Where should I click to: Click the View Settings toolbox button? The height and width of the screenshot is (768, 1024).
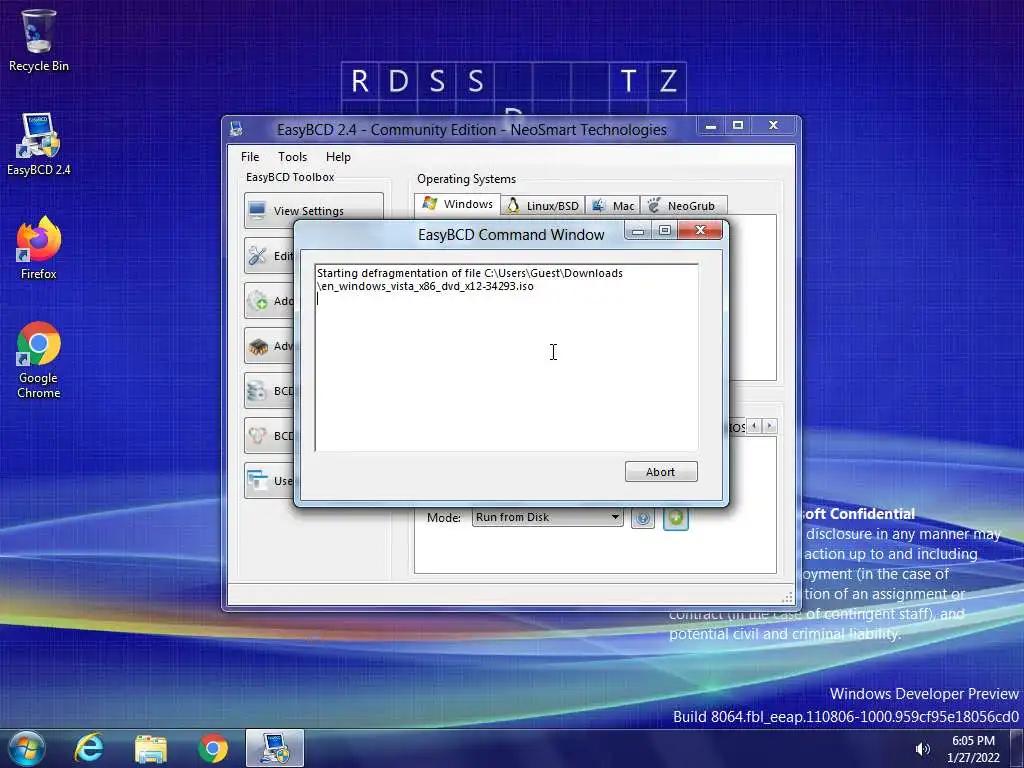[313, 210]
